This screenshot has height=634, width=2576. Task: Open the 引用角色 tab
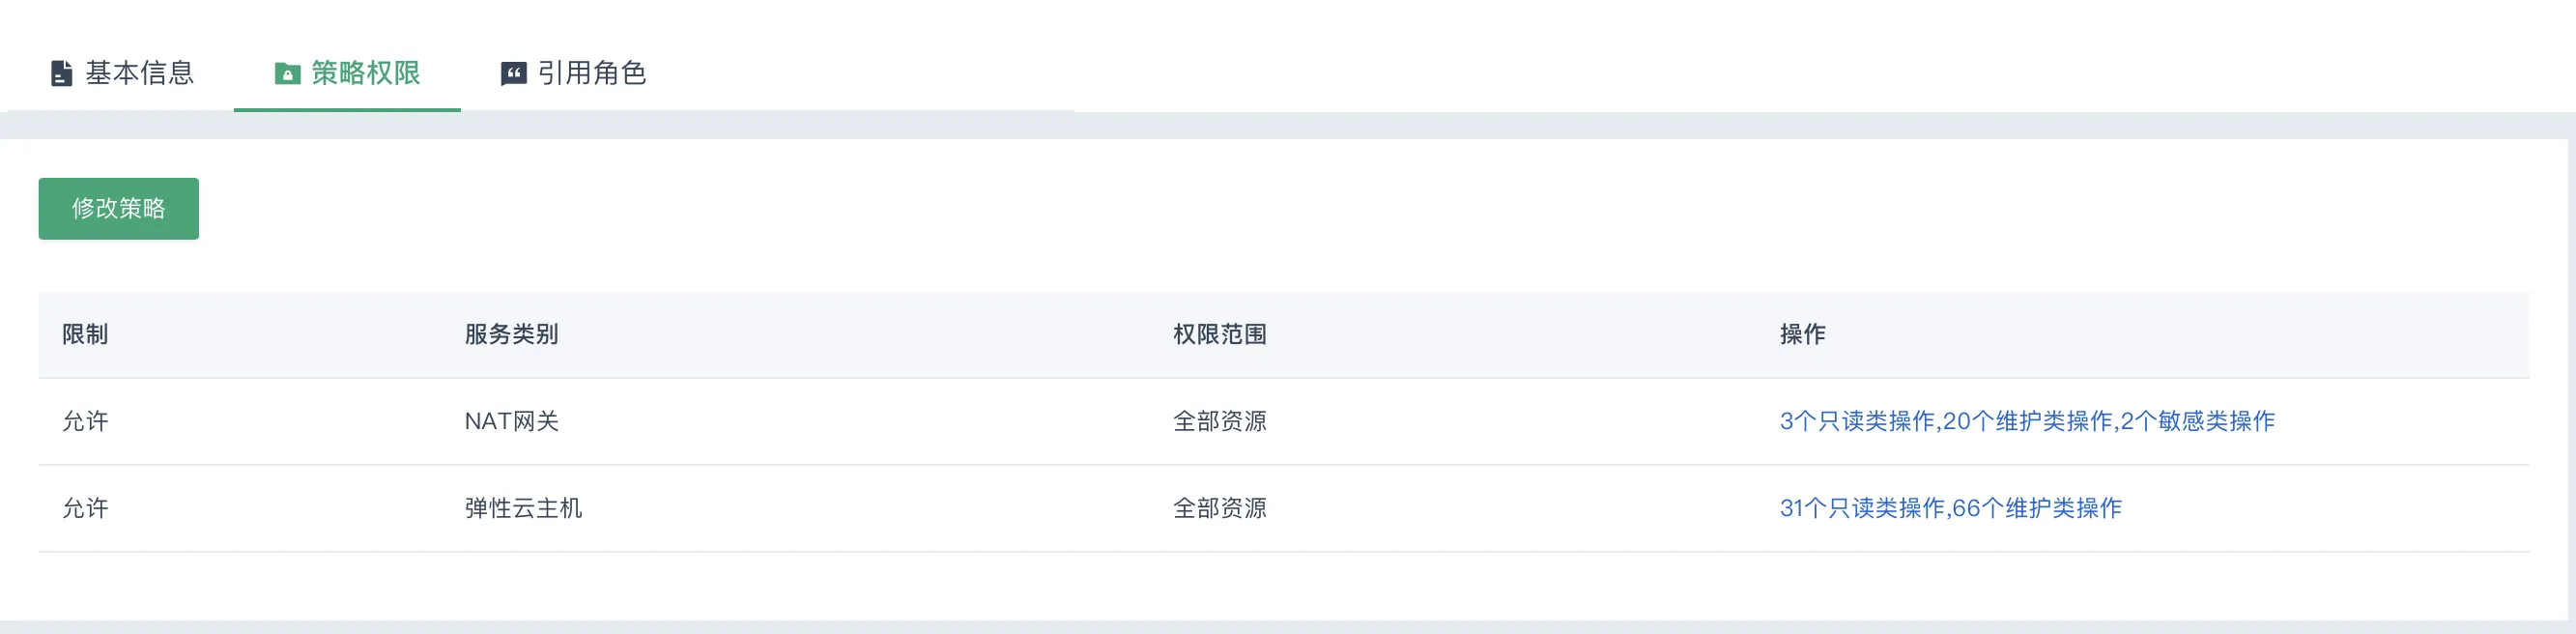coord(591,74)
